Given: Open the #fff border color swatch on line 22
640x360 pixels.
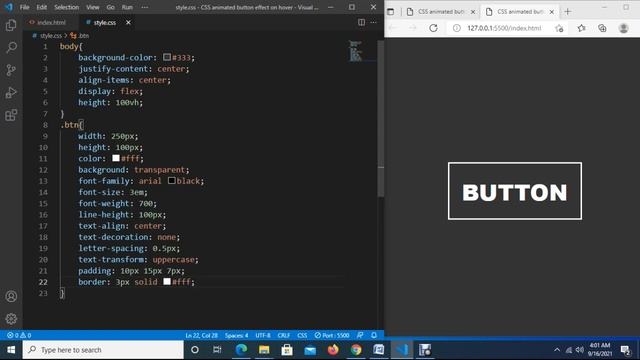Looking at the screenshot, I should point(167,282).
